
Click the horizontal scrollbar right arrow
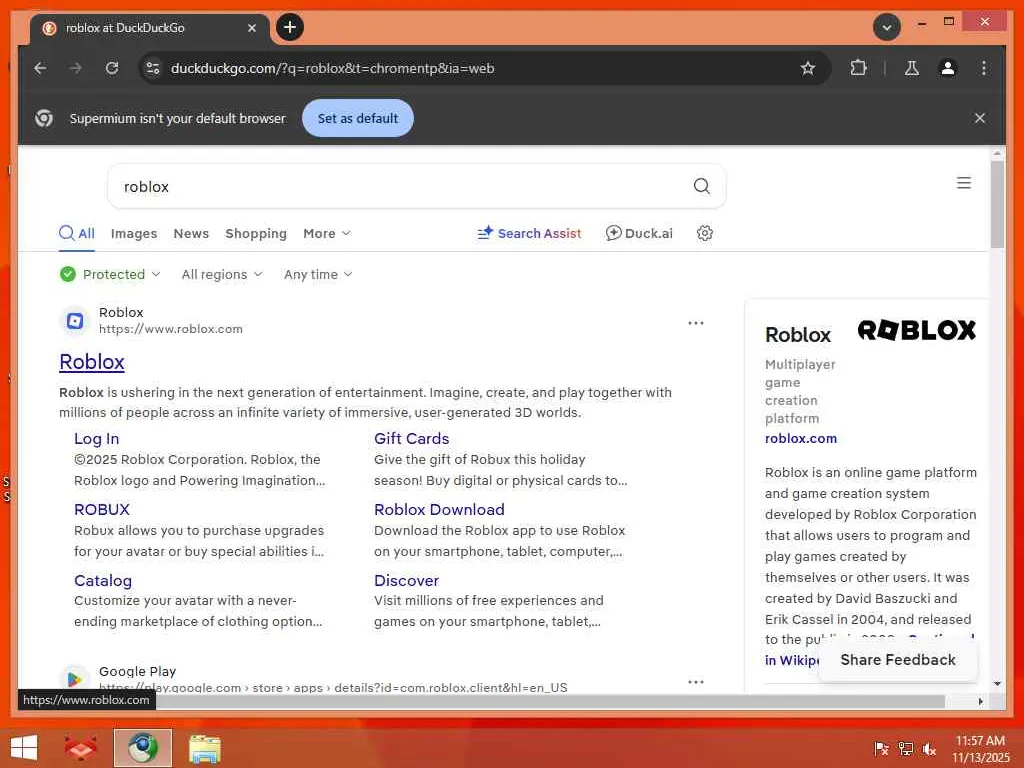(x=980, y=701)
